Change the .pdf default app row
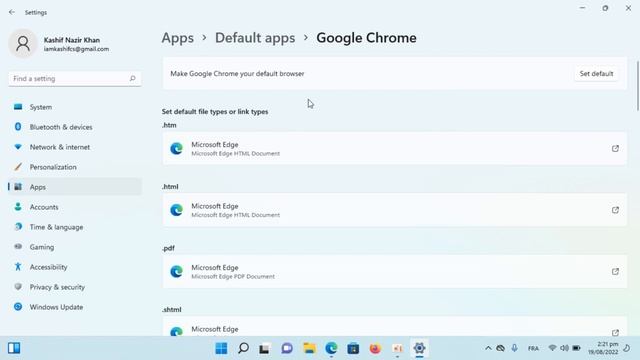Image resolution: width=640 pixels, height=360 pixels. [x=394, y=271]
